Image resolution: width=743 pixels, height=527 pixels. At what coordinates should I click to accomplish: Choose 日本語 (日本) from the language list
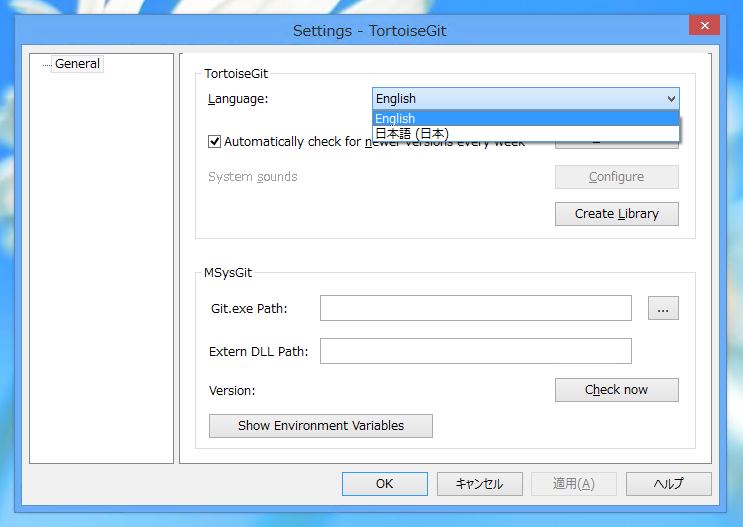526,134
